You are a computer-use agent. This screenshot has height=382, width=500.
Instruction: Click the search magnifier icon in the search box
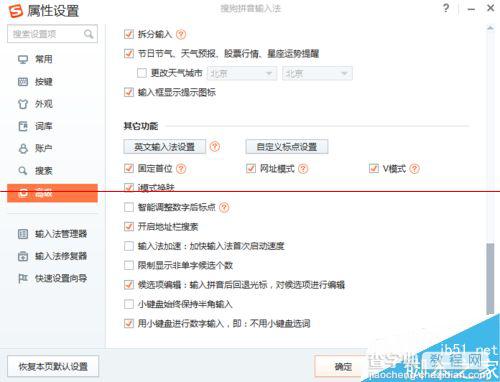[88, 34]
